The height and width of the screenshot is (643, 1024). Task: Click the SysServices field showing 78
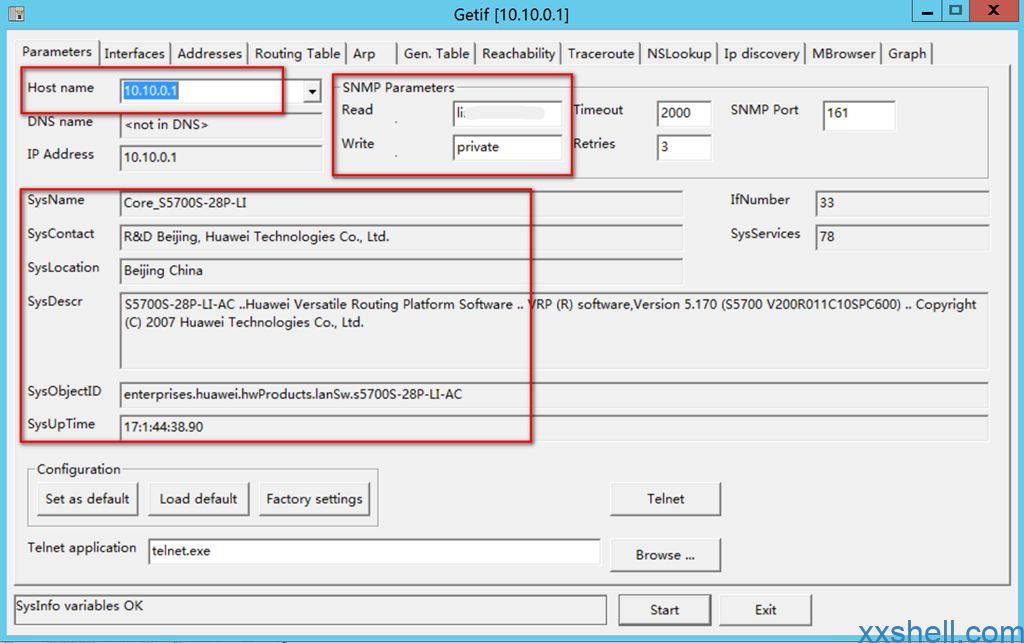903,237
